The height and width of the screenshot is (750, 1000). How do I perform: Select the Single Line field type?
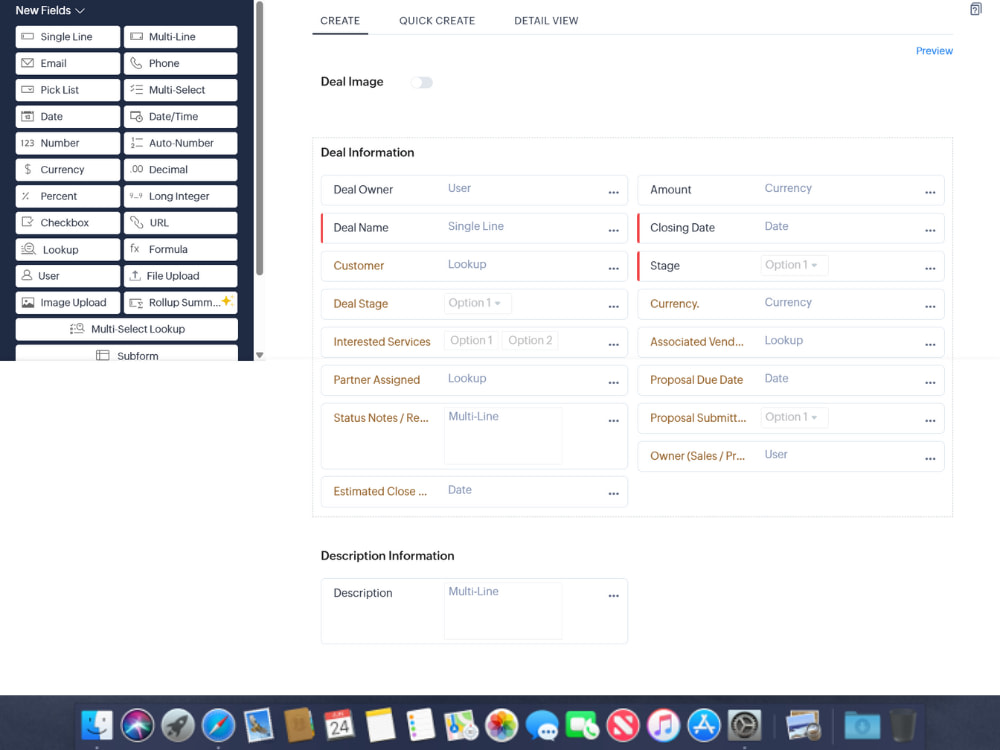click(x=68, y=37)
